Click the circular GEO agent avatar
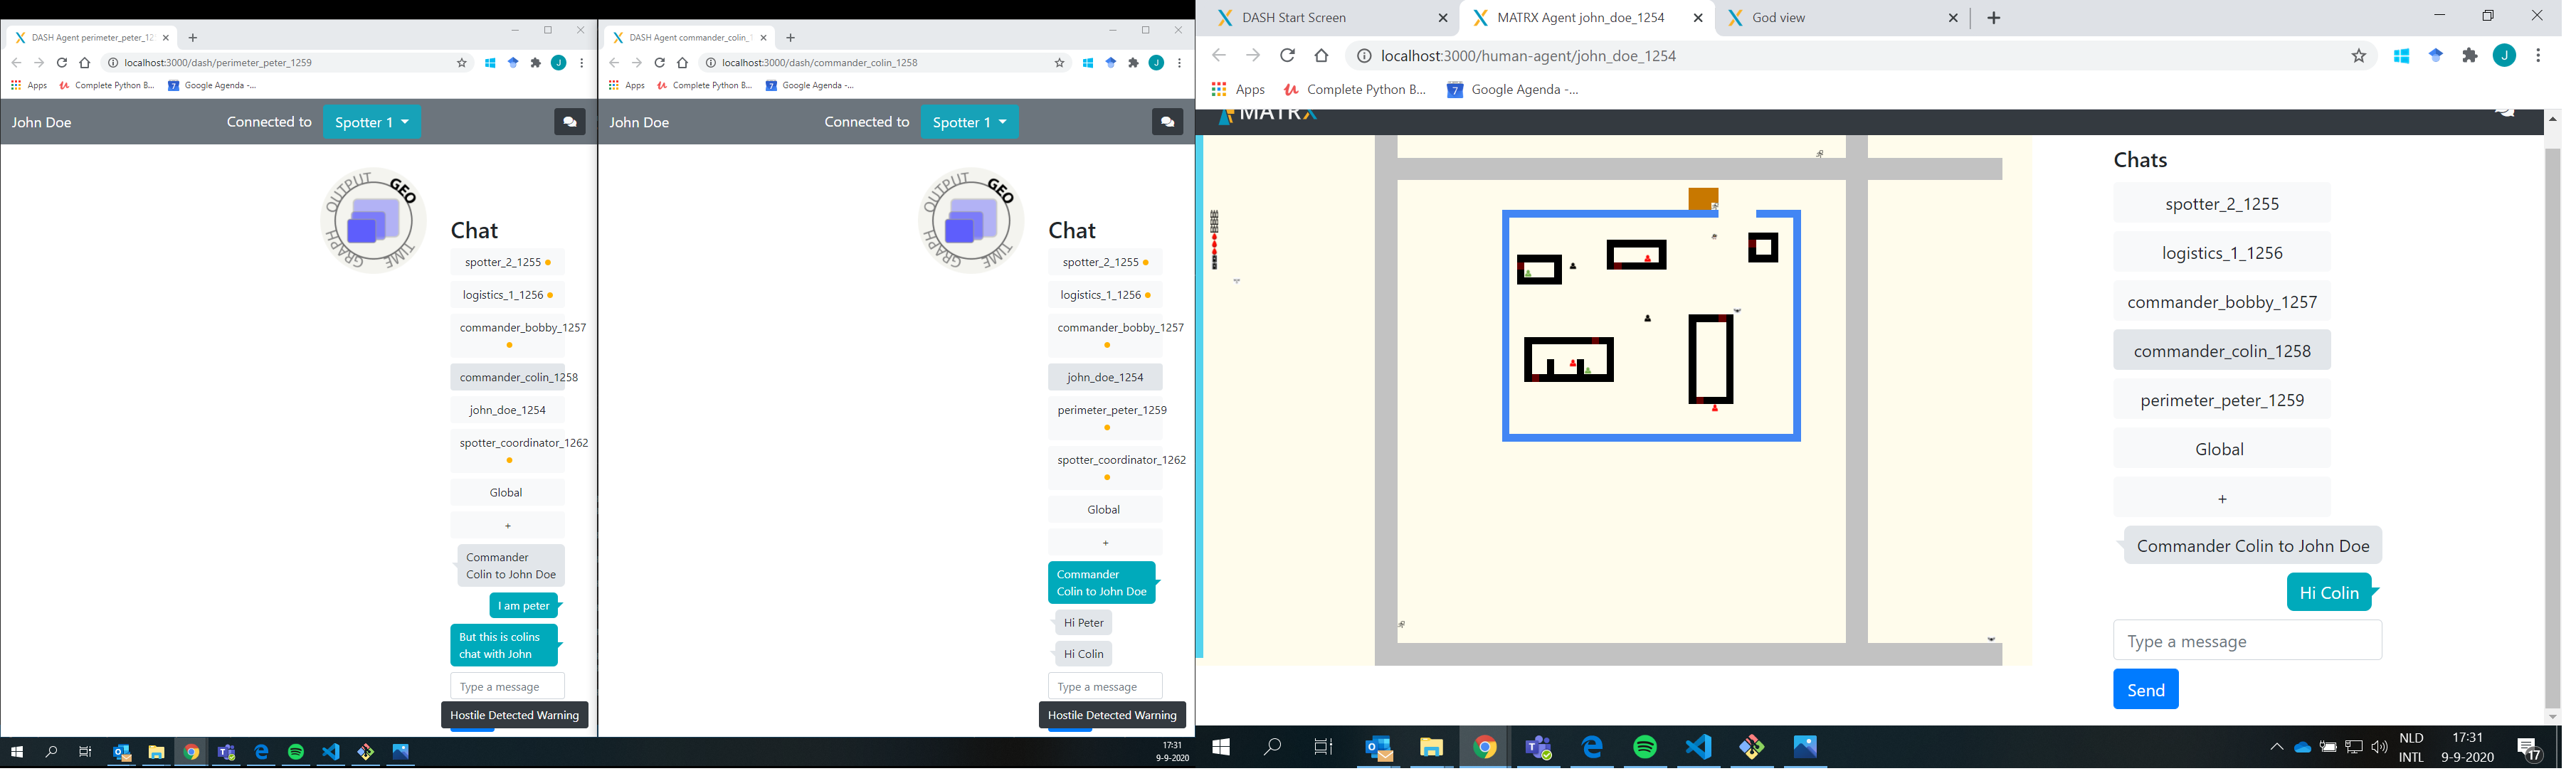The width and height of the screenshot is (2576, 771). pyautogui.click(x=373, y=220)
